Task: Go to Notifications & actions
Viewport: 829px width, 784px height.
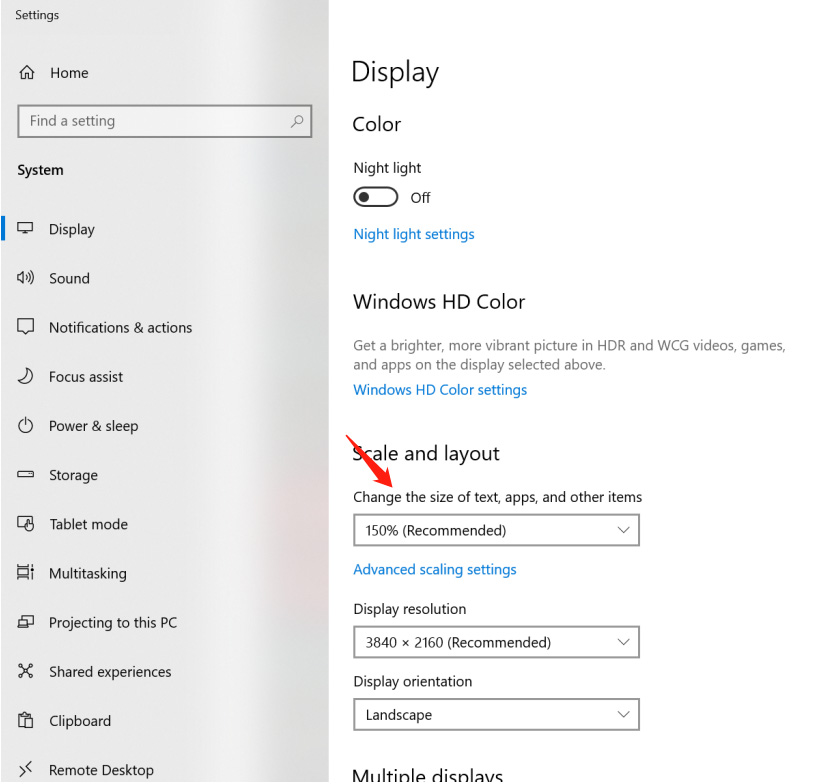Action: [x=121, y=327]
